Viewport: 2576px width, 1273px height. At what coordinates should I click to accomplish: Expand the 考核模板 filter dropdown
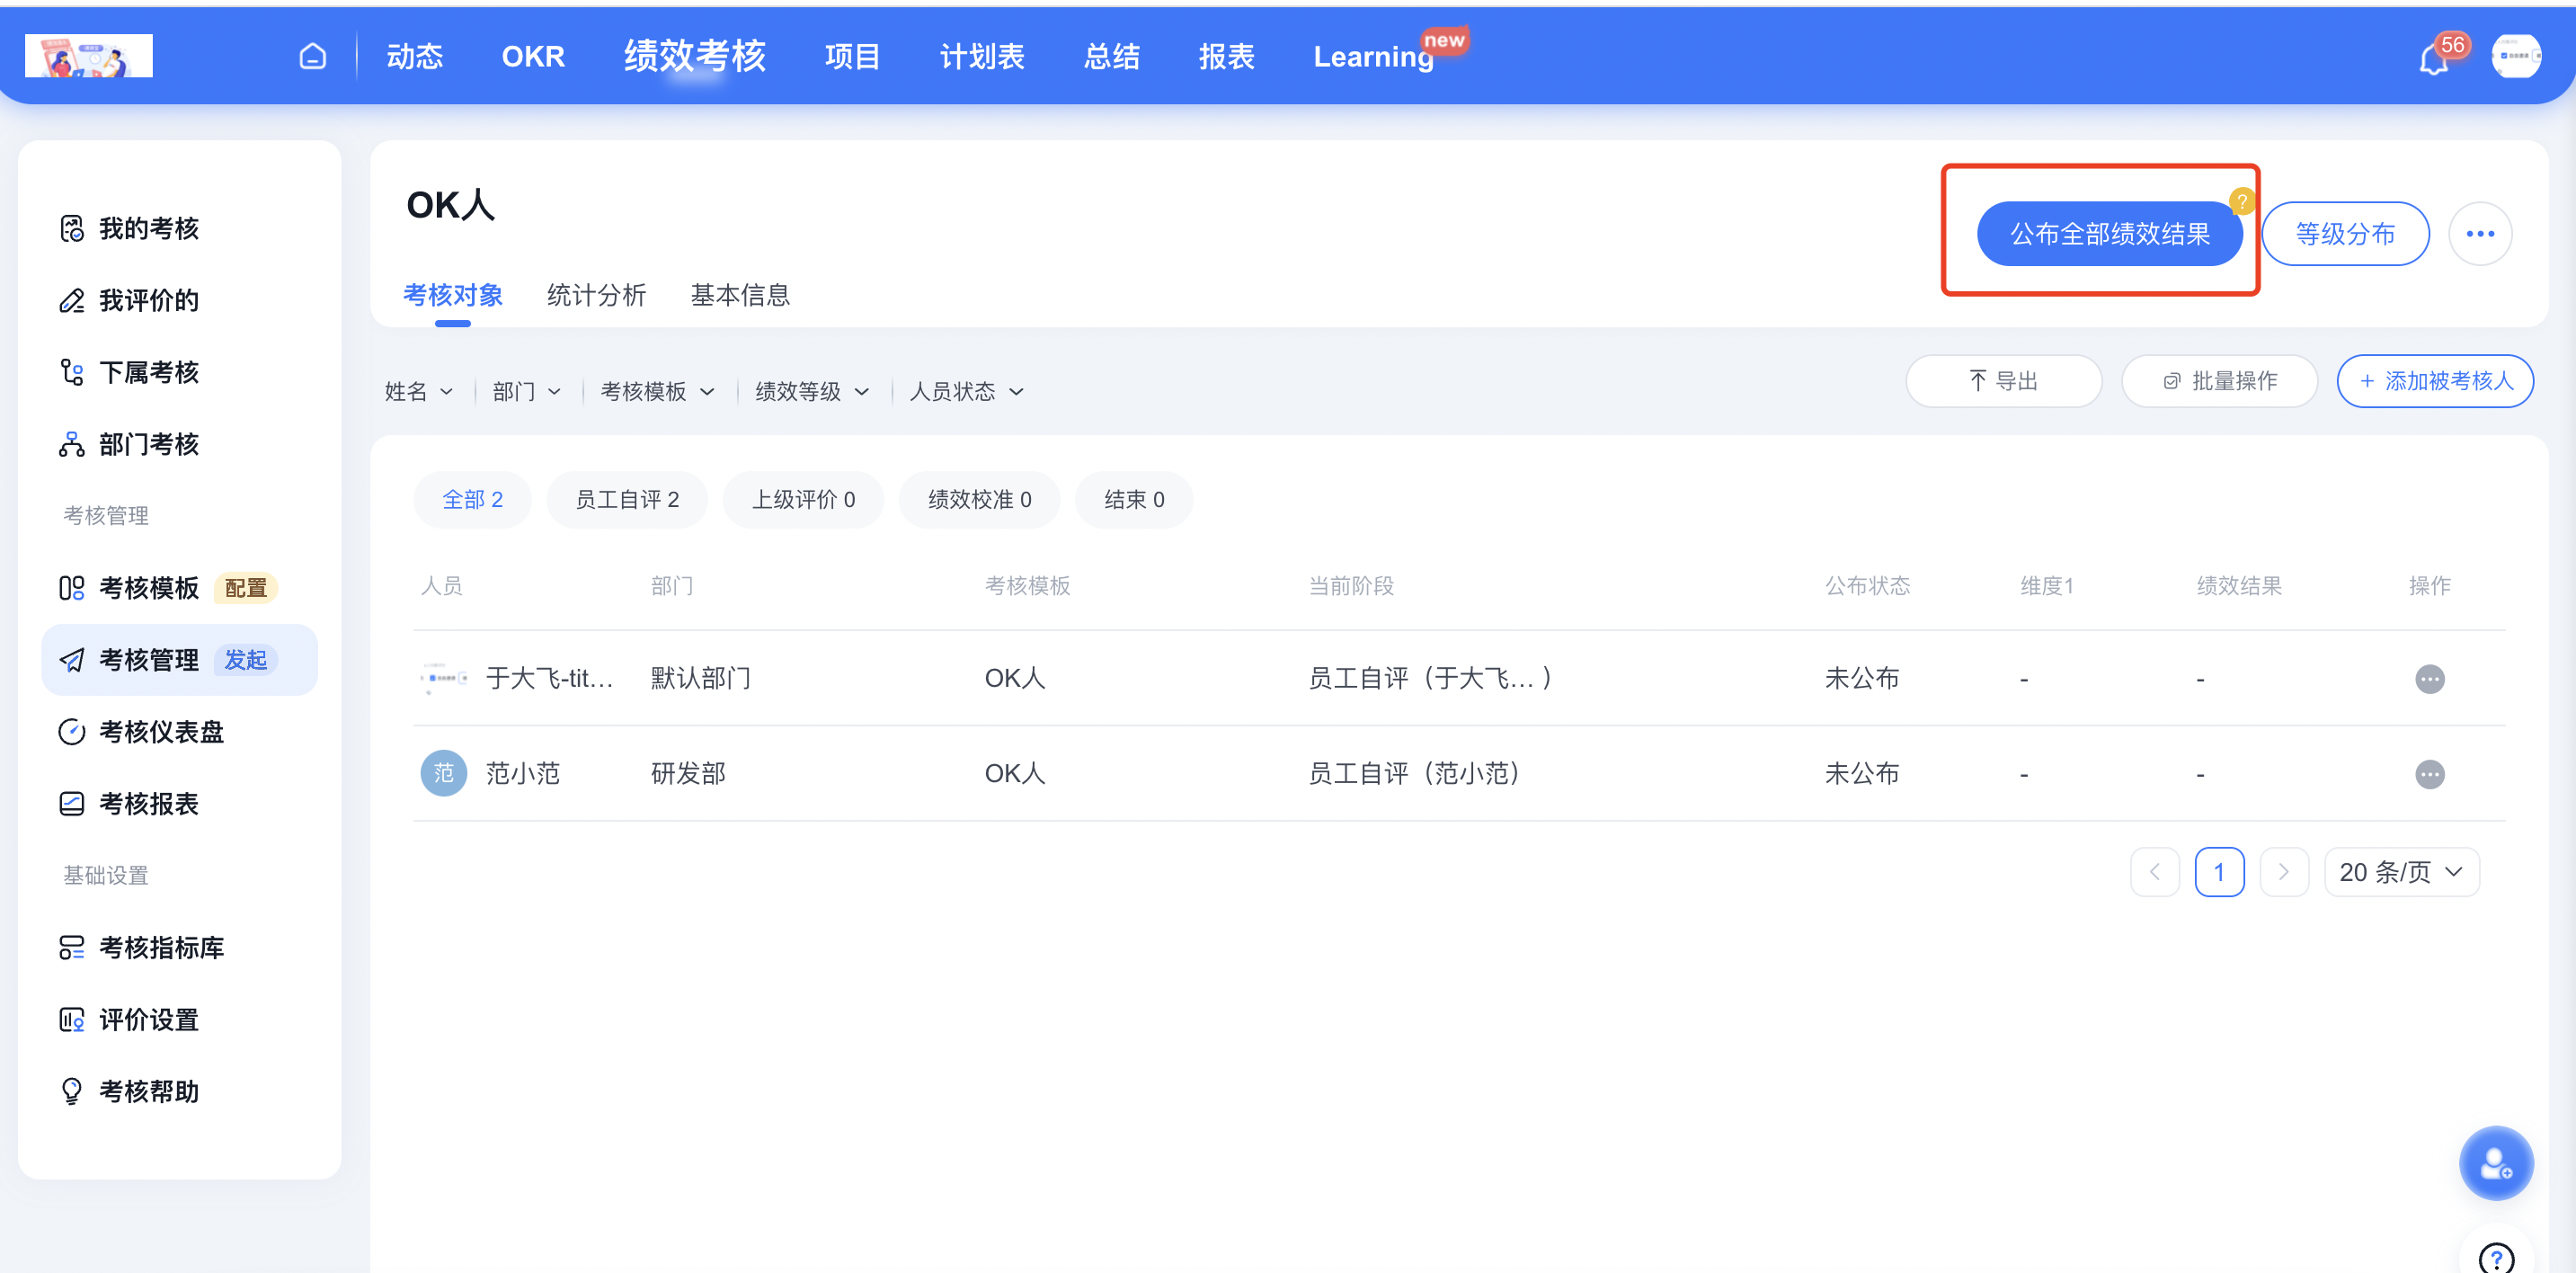coord(658,392)
